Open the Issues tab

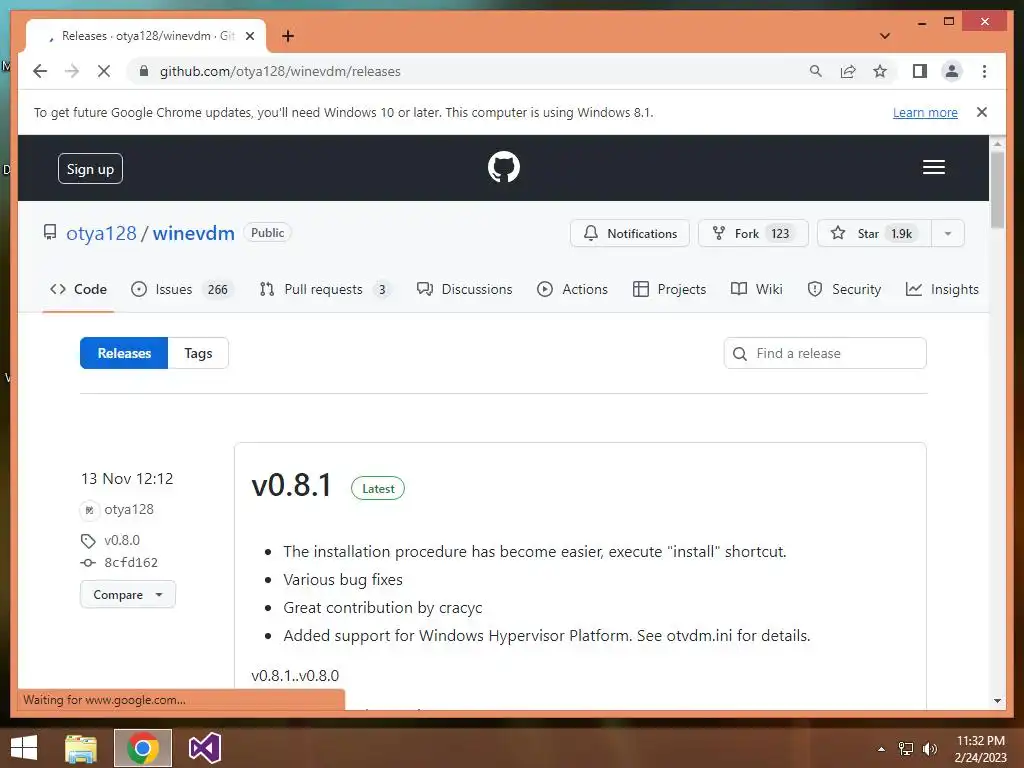(x=180, y=289)
